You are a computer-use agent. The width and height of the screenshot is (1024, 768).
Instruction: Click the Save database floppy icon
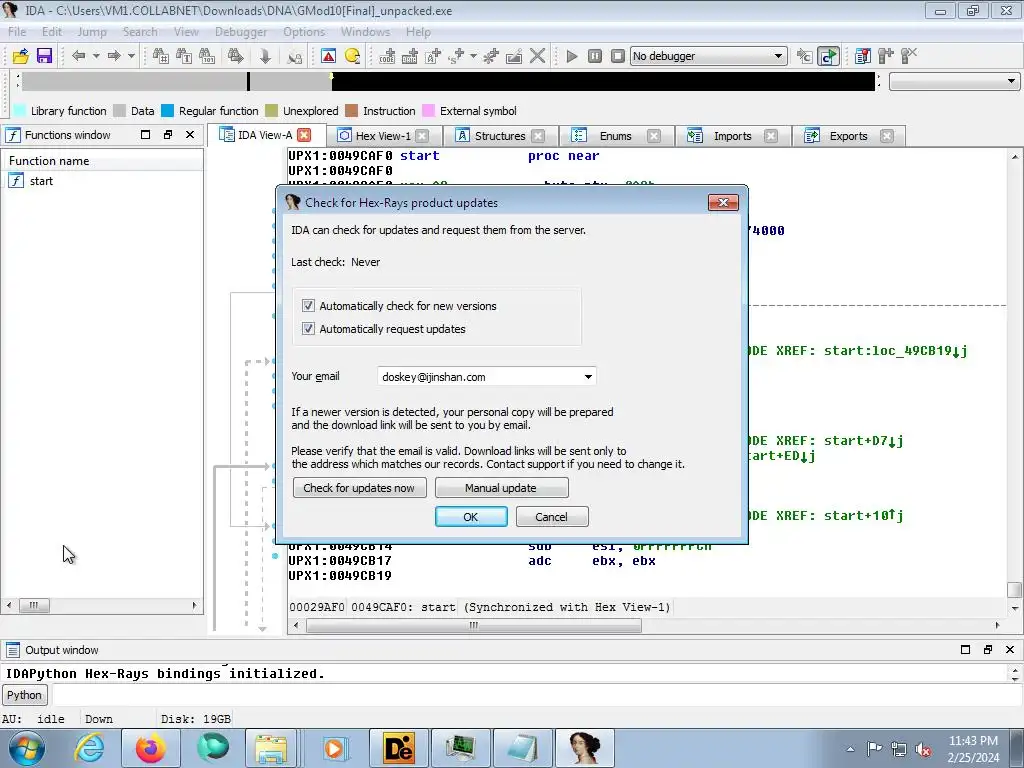pyautogui.click(x=44, y=56)
